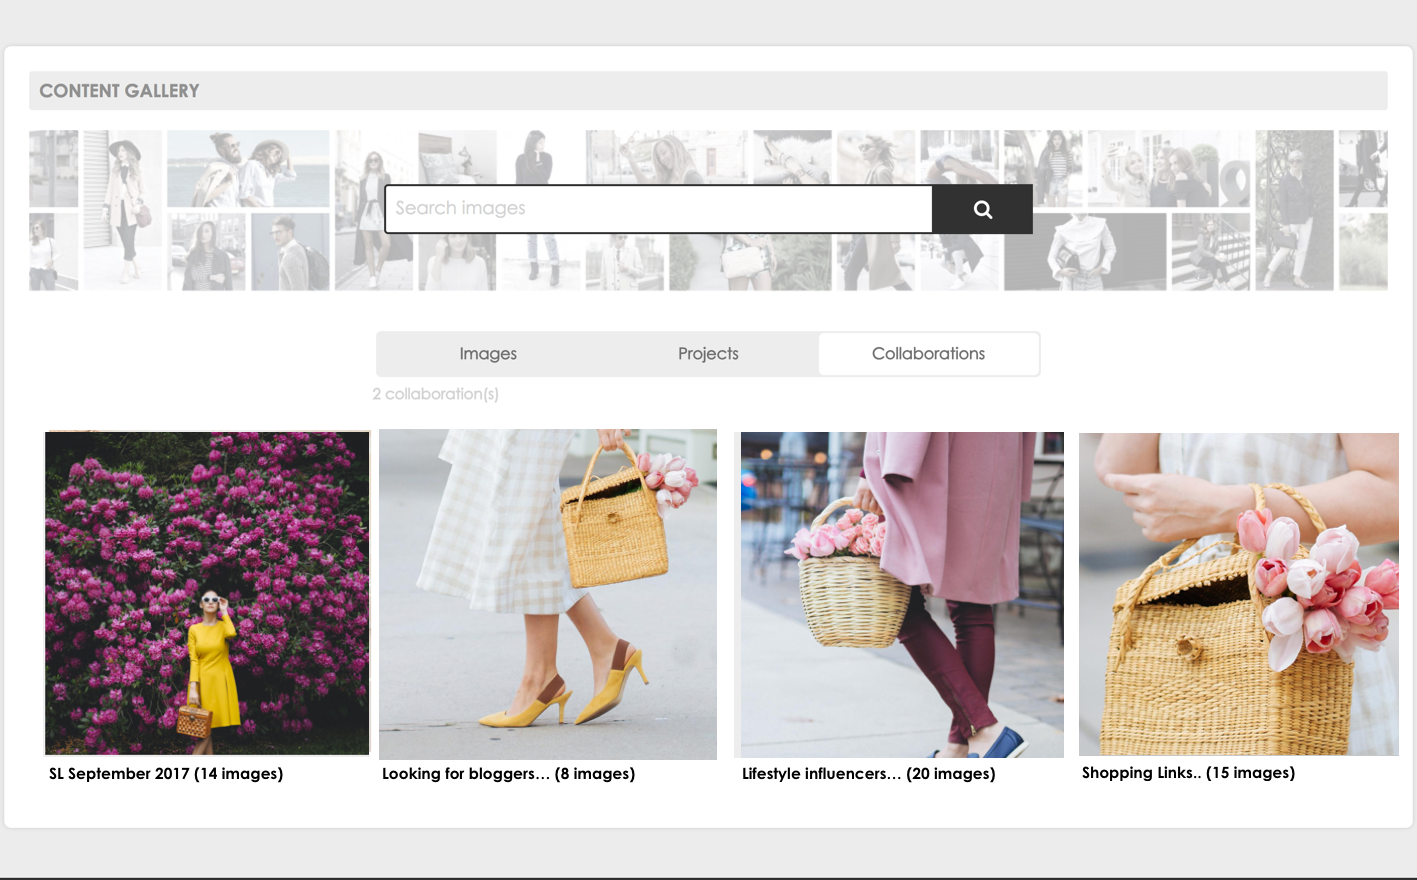The image size is (1417, 880).
Task: Click the Shopping Links.. (15 images) caption
Action: pyautogui.click(x=1188, y=773)
